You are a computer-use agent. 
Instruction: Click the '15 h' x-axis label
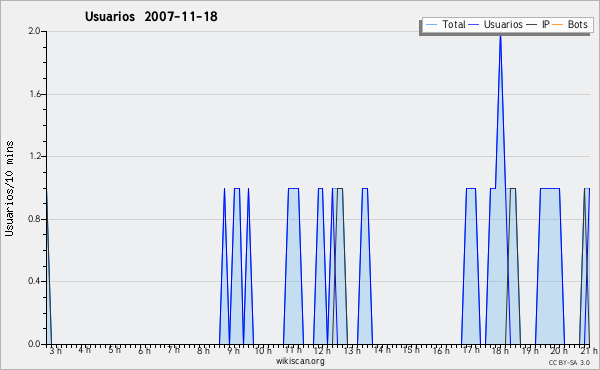(411, 350)
